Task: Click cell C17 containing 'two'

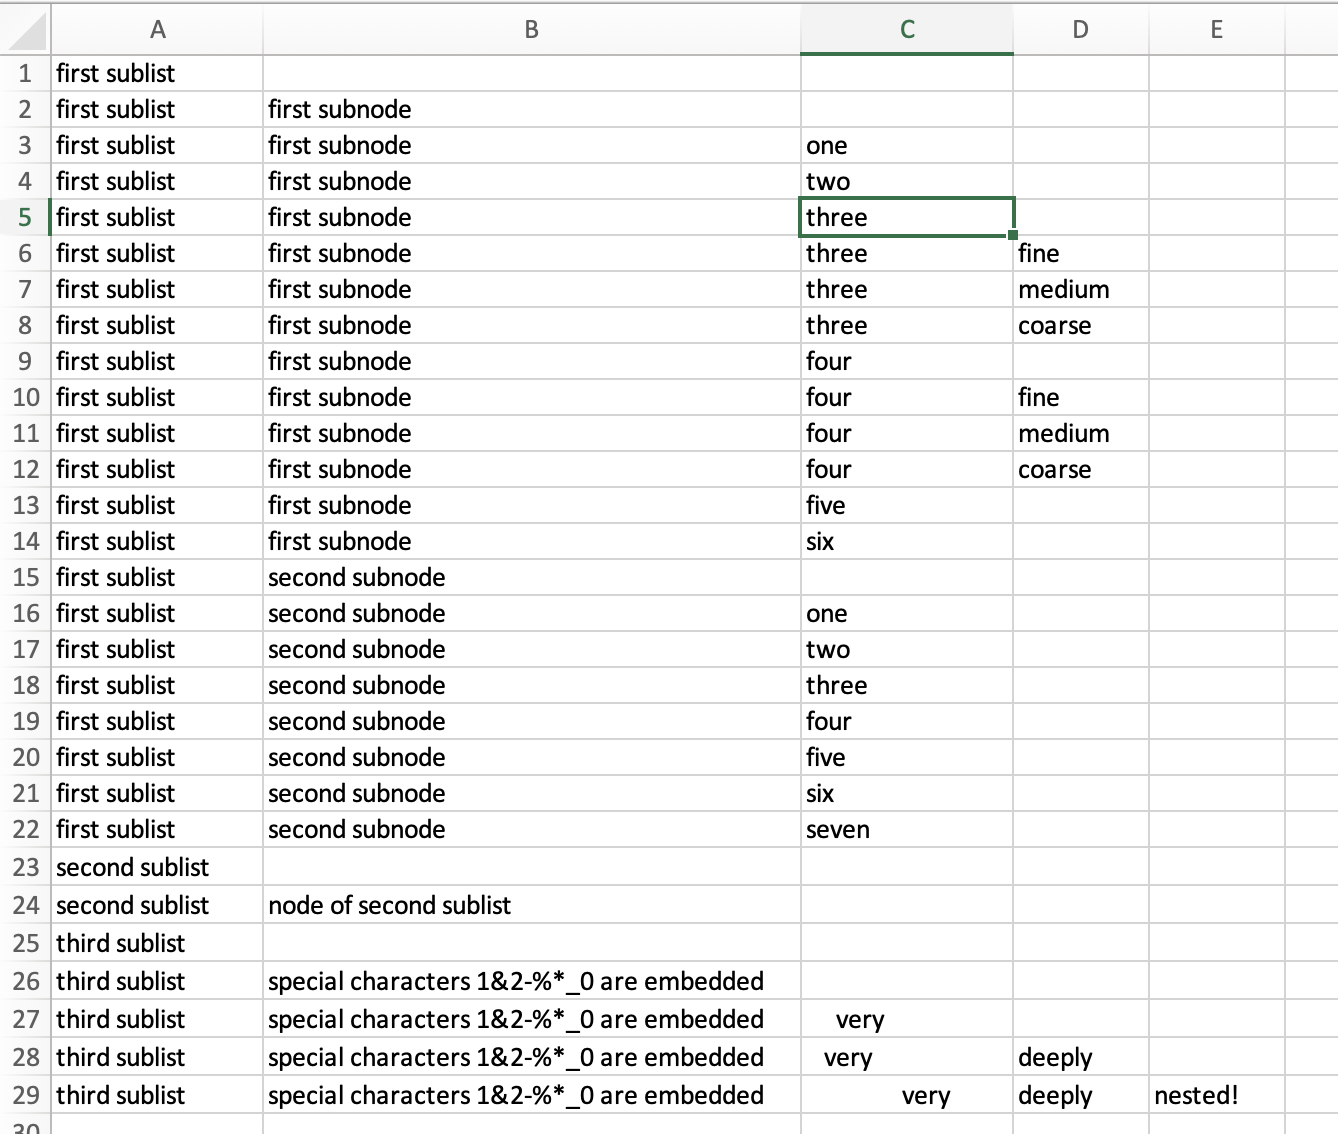Action: (907, 649)
